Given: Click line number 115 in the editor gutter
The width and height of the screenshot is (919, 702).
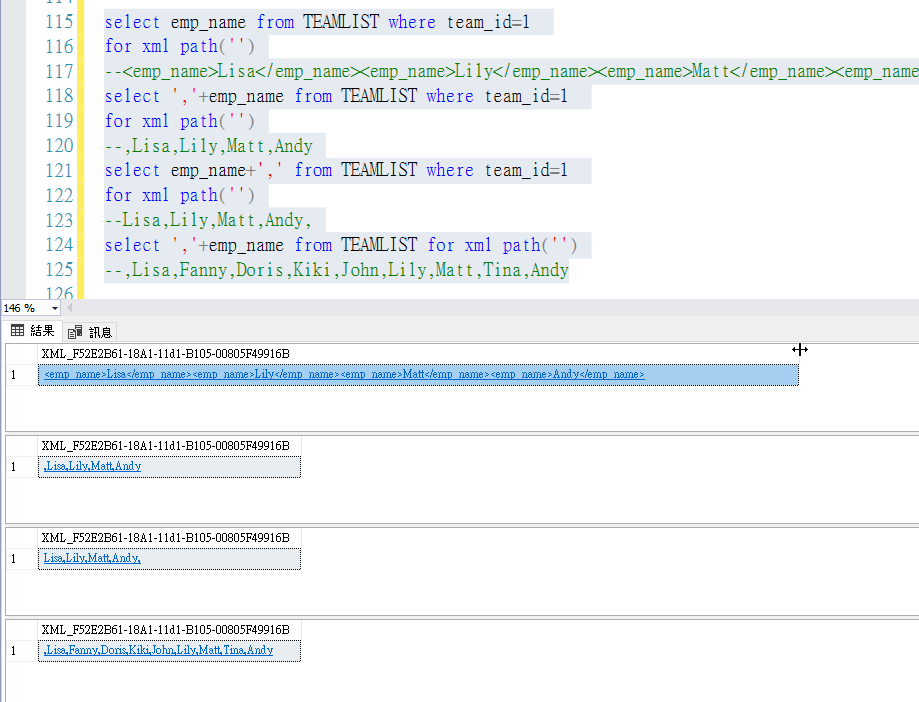Looking at the screenshot, I should click(60, 21).
